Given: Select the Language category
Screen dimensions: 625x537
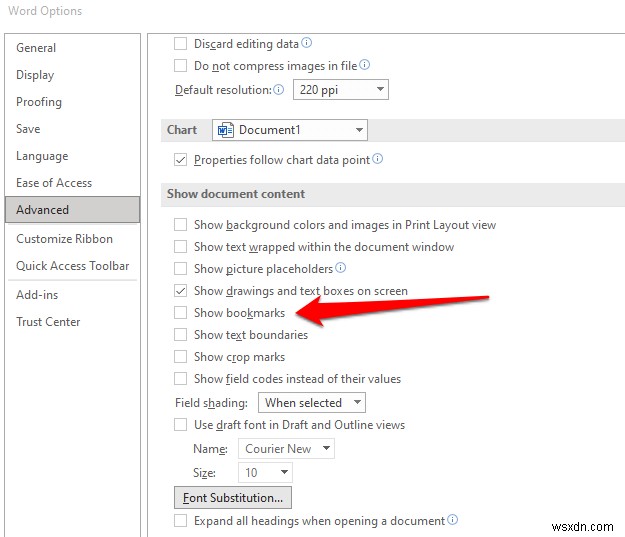Looking at the screenshot, I should point(73,156).
